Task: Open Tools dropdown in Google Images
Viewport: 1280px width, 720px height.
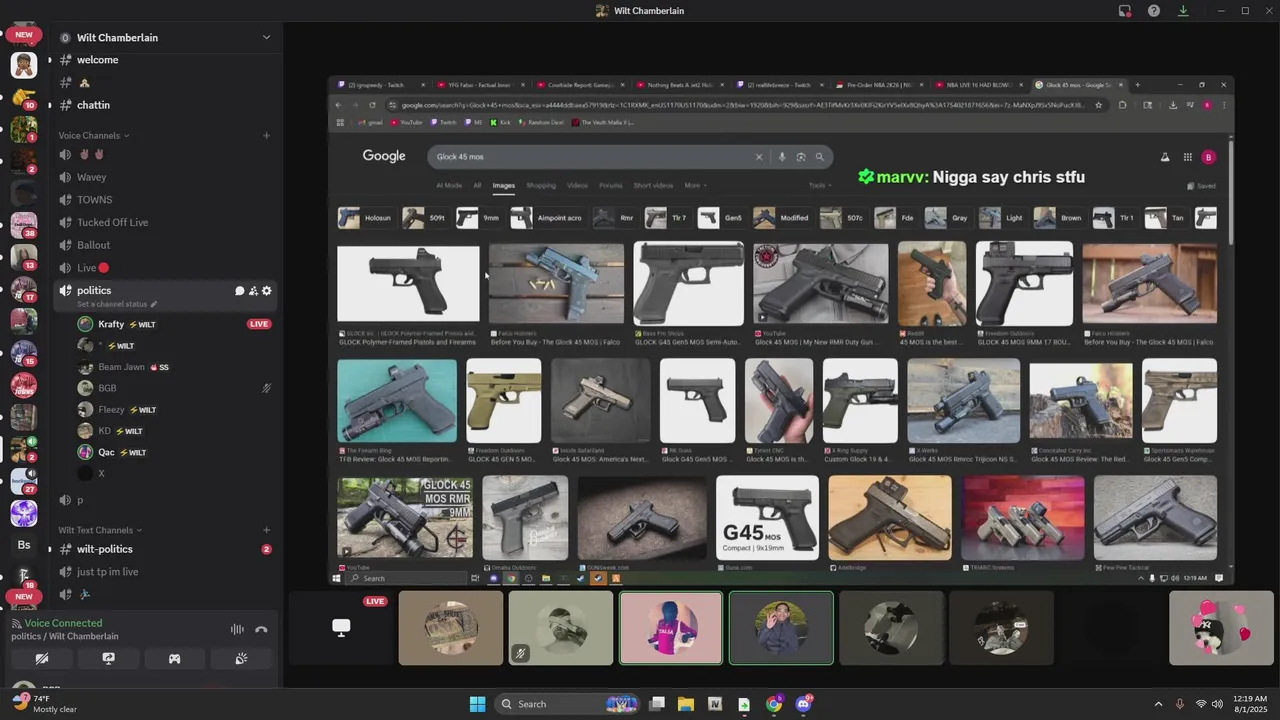Action: (x=820, y=185)
